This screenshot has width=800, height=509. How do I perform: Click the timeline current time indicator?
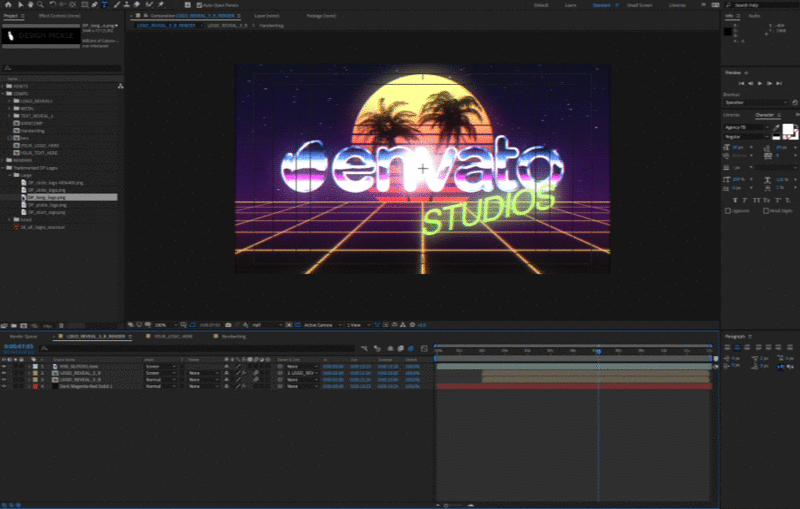[x=598, y=351]
